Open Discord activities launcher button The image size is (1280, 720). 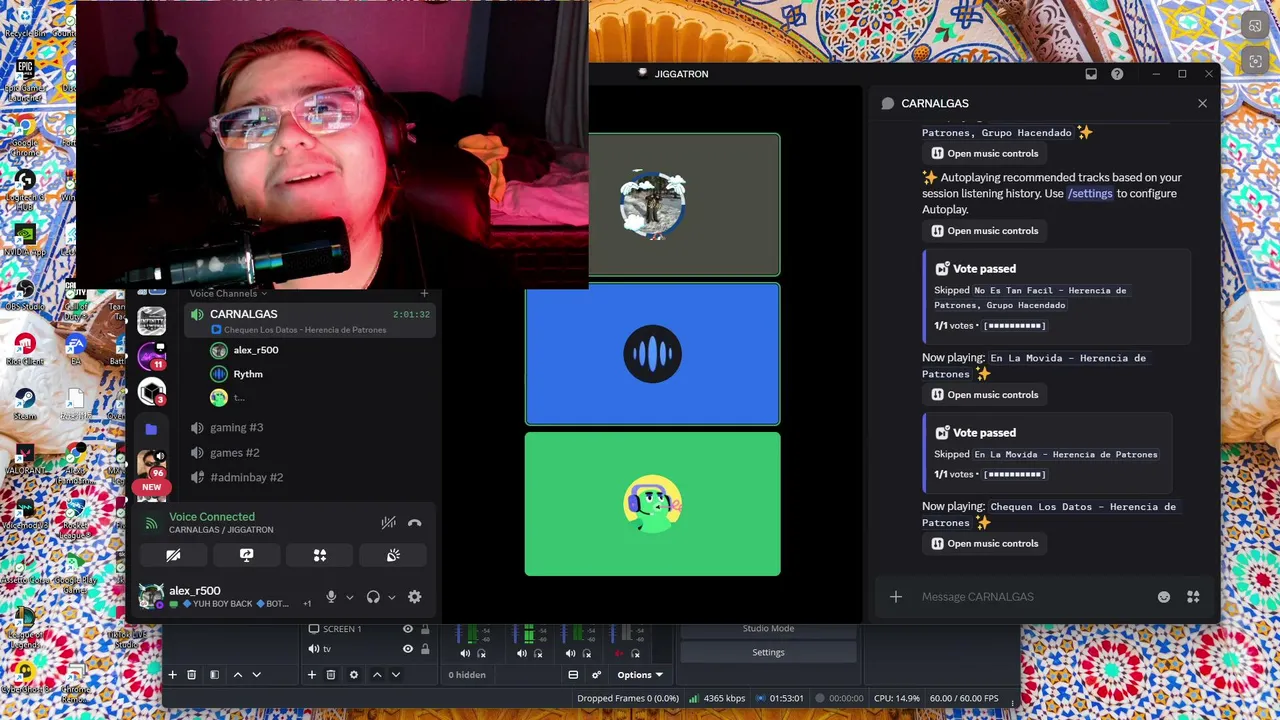pos(320,555)
